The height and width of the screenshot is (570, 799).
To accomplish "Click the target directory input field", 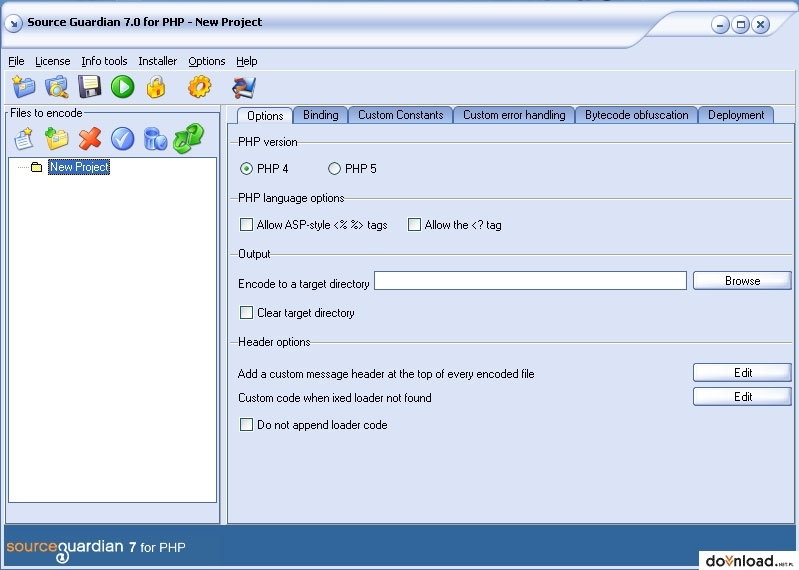I will 530,281.
